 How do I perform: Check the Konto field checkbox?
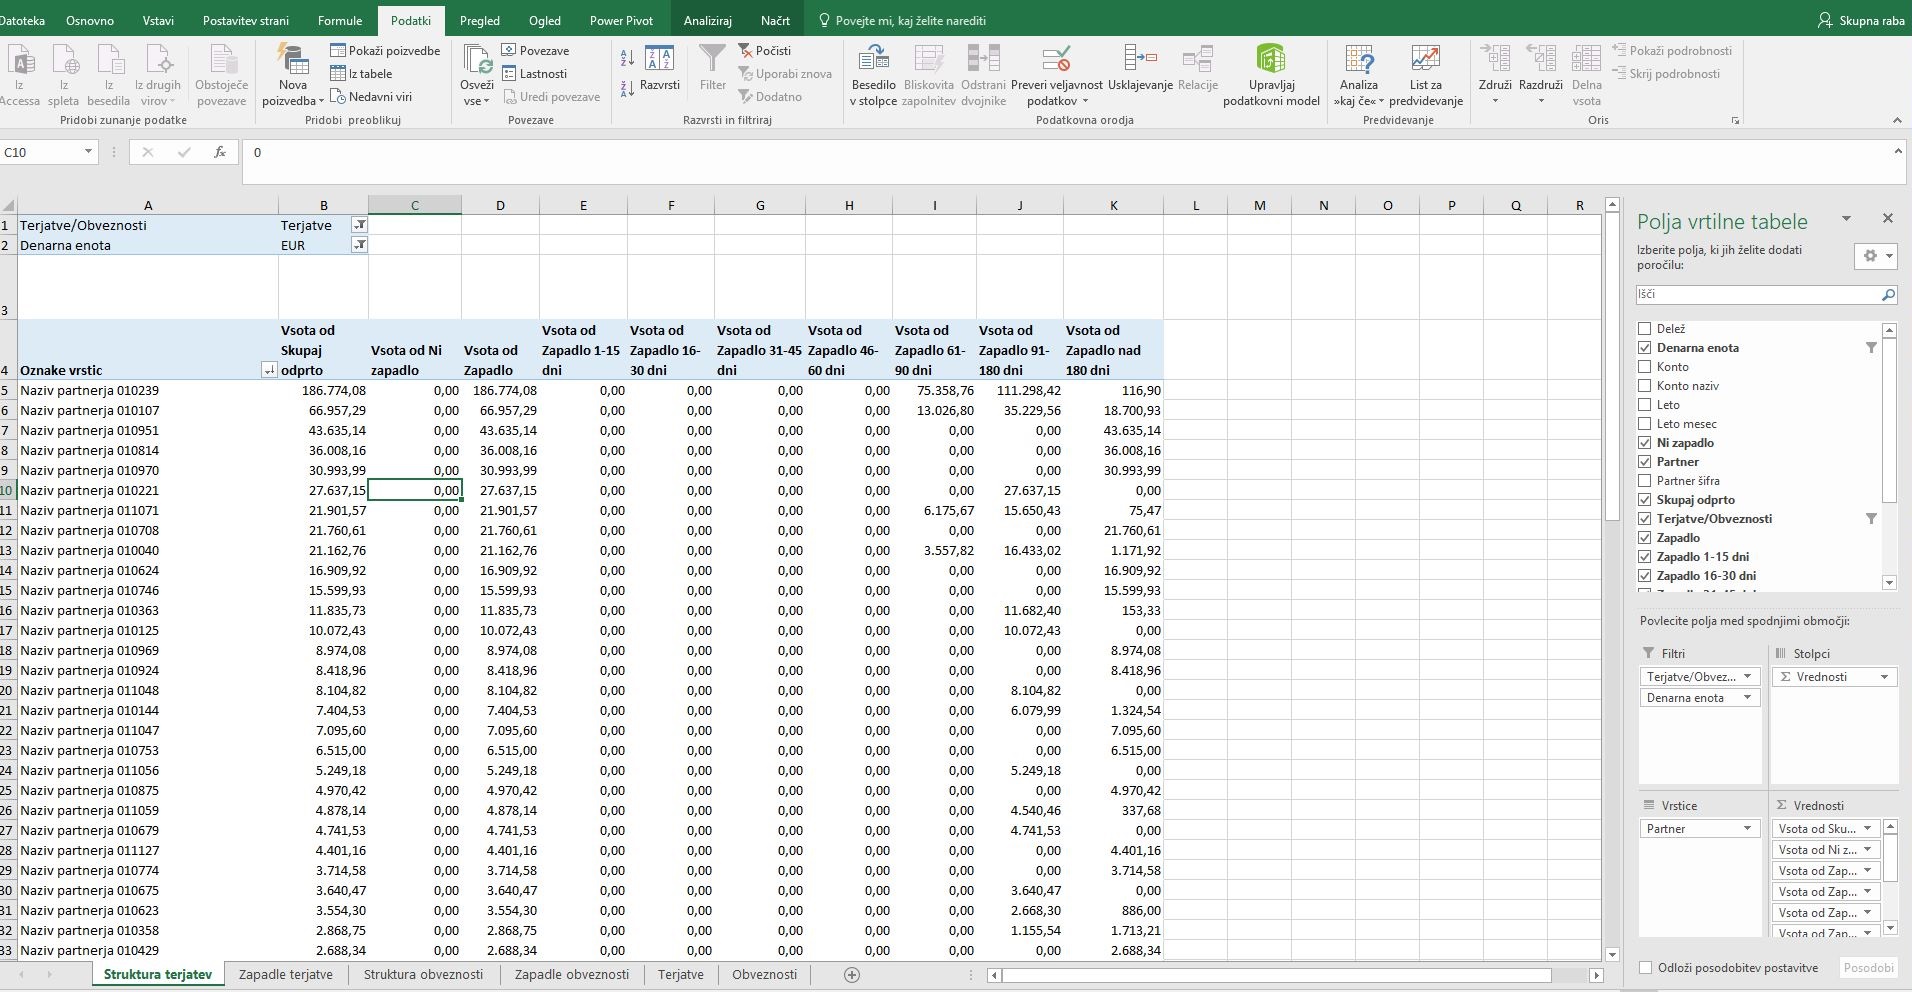click(x=1644, y=366)
